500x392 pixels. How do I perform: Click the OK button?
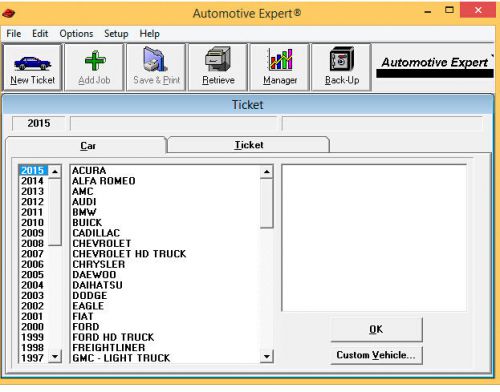pyautogui.click(x=376, y=329)
